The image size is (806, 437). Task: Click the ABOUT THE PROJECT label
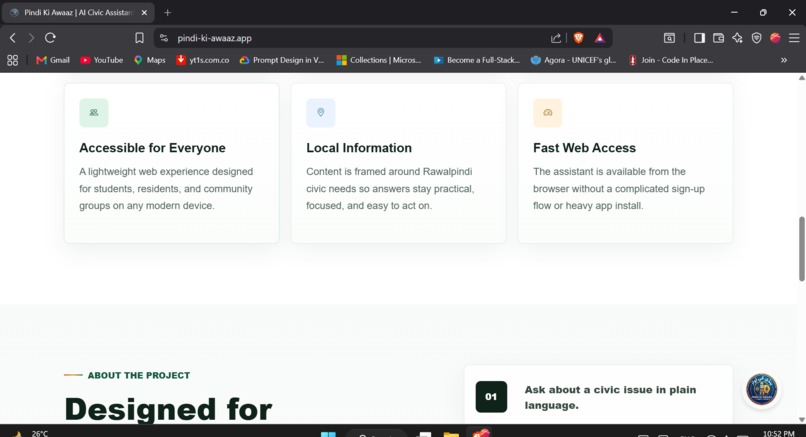click(139, 375)
